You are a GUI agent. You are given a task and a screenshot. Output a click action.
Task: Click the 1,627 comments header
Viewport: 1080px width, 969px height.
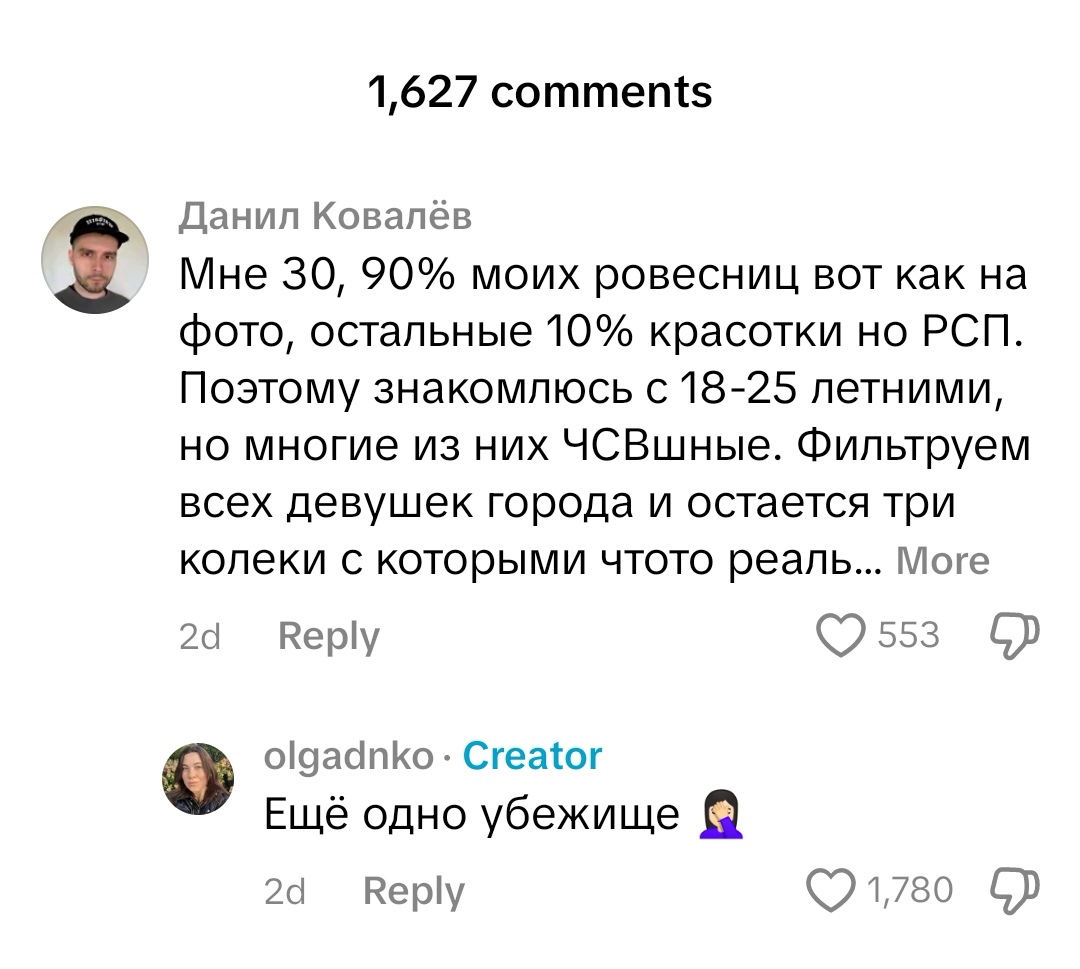click(x=540, y=92)
